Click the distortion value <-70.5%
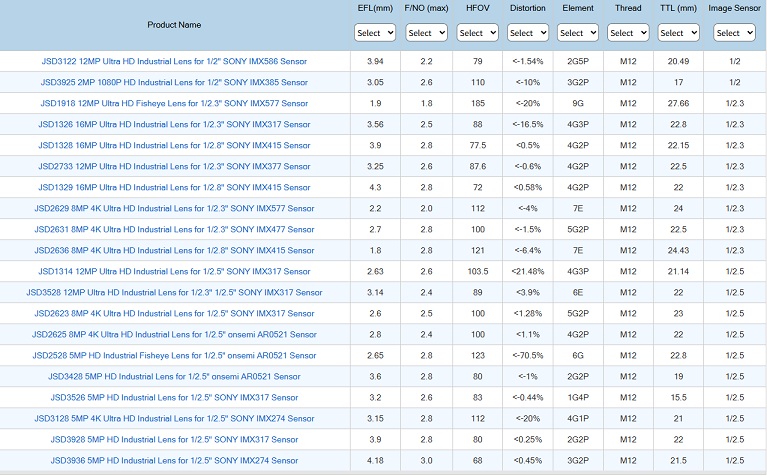 coord(528,356)
